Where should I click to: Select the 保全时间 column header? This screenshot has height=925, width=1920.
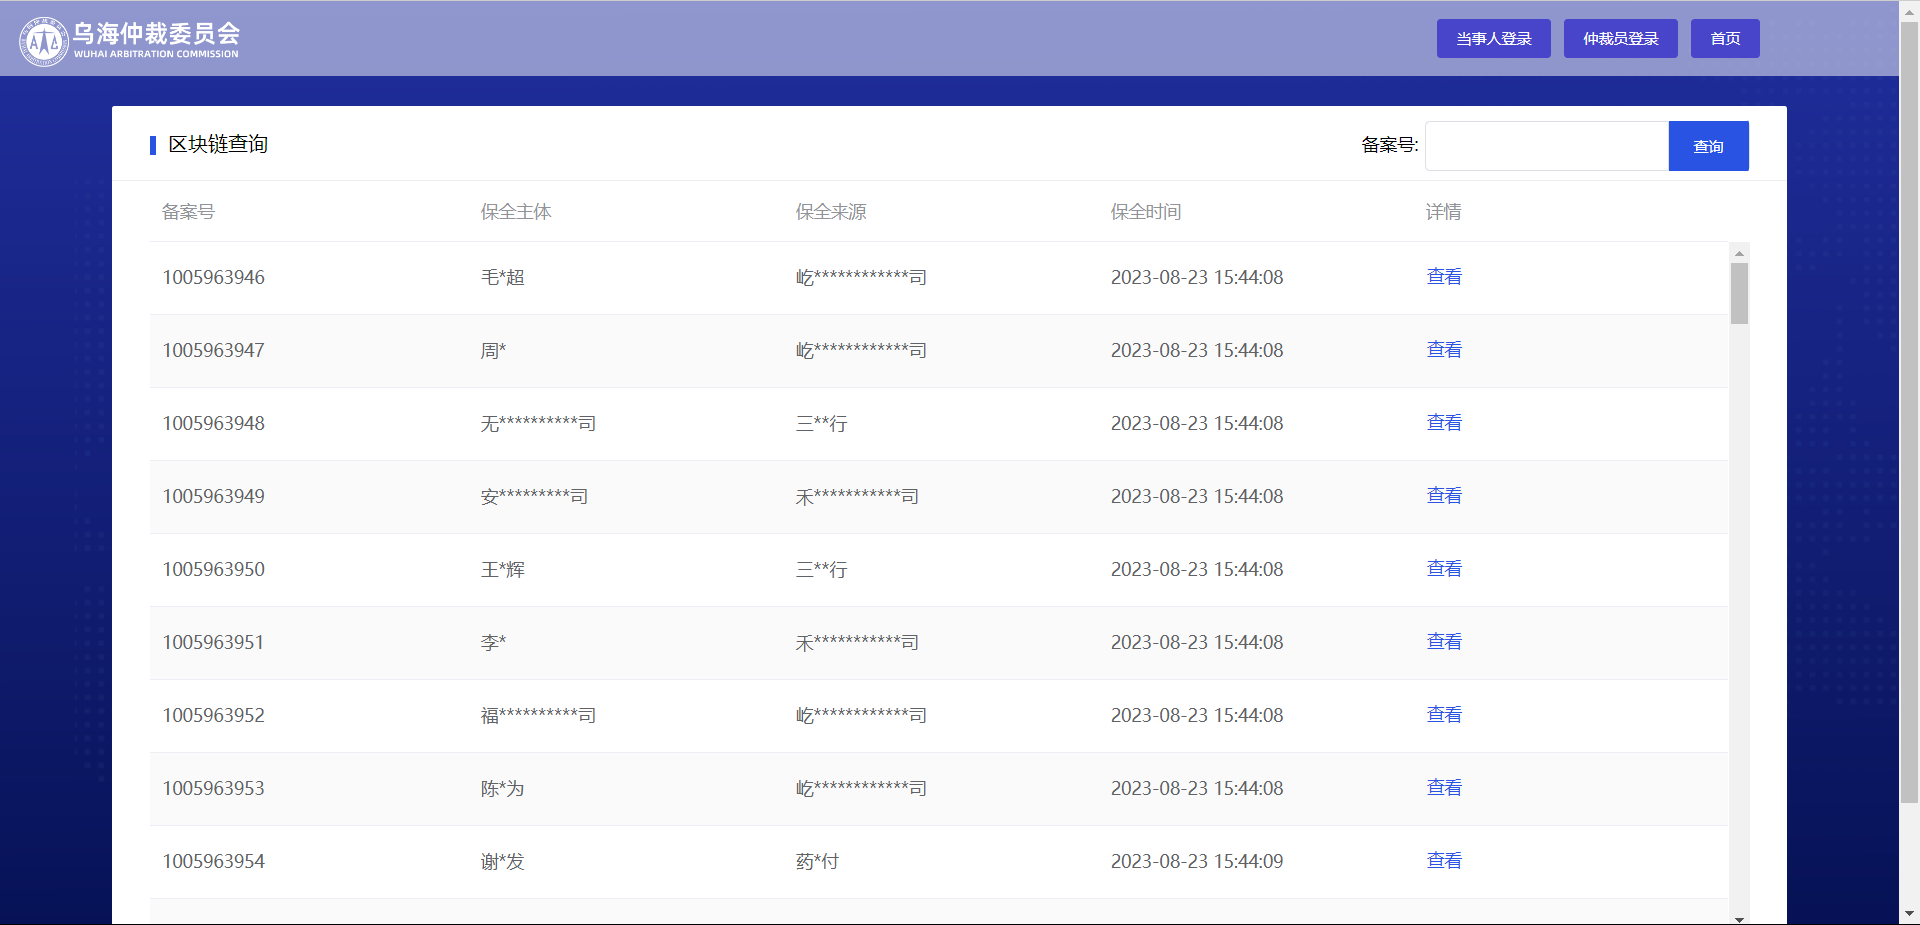pyautogui.click(x=1146, y=212)
